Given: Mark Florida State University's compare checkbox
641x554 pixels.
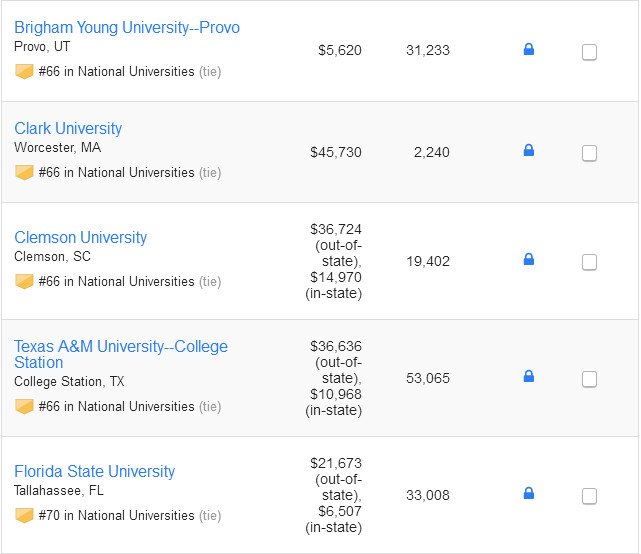Looking at the screenshot, I should tap(590, 496).
